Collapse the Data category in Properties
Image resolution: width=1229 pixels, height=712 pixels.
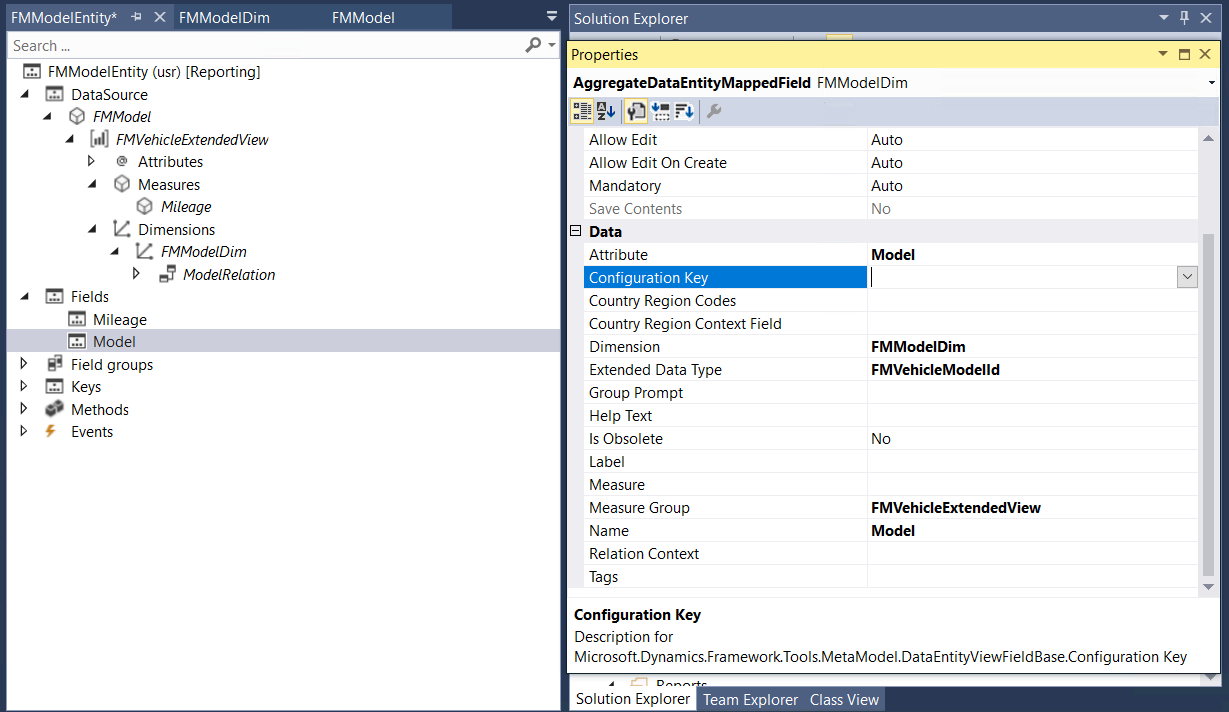click(x=575, y=232)
